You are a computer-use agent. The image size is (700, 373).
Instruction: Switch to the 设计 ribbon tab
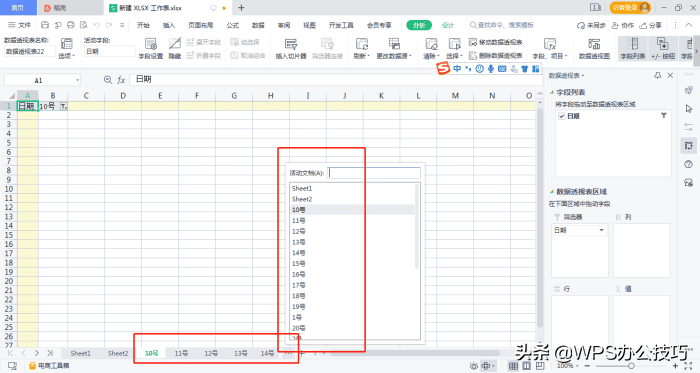(x=447, y=25)
